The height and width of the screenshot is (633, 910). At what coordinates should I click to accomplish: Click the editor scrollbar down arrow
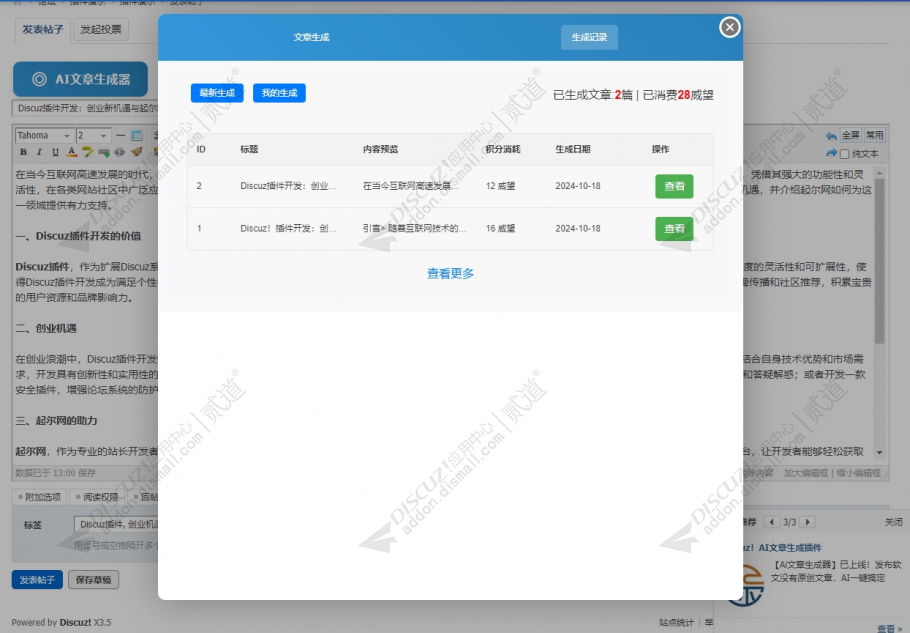point(879,452)
